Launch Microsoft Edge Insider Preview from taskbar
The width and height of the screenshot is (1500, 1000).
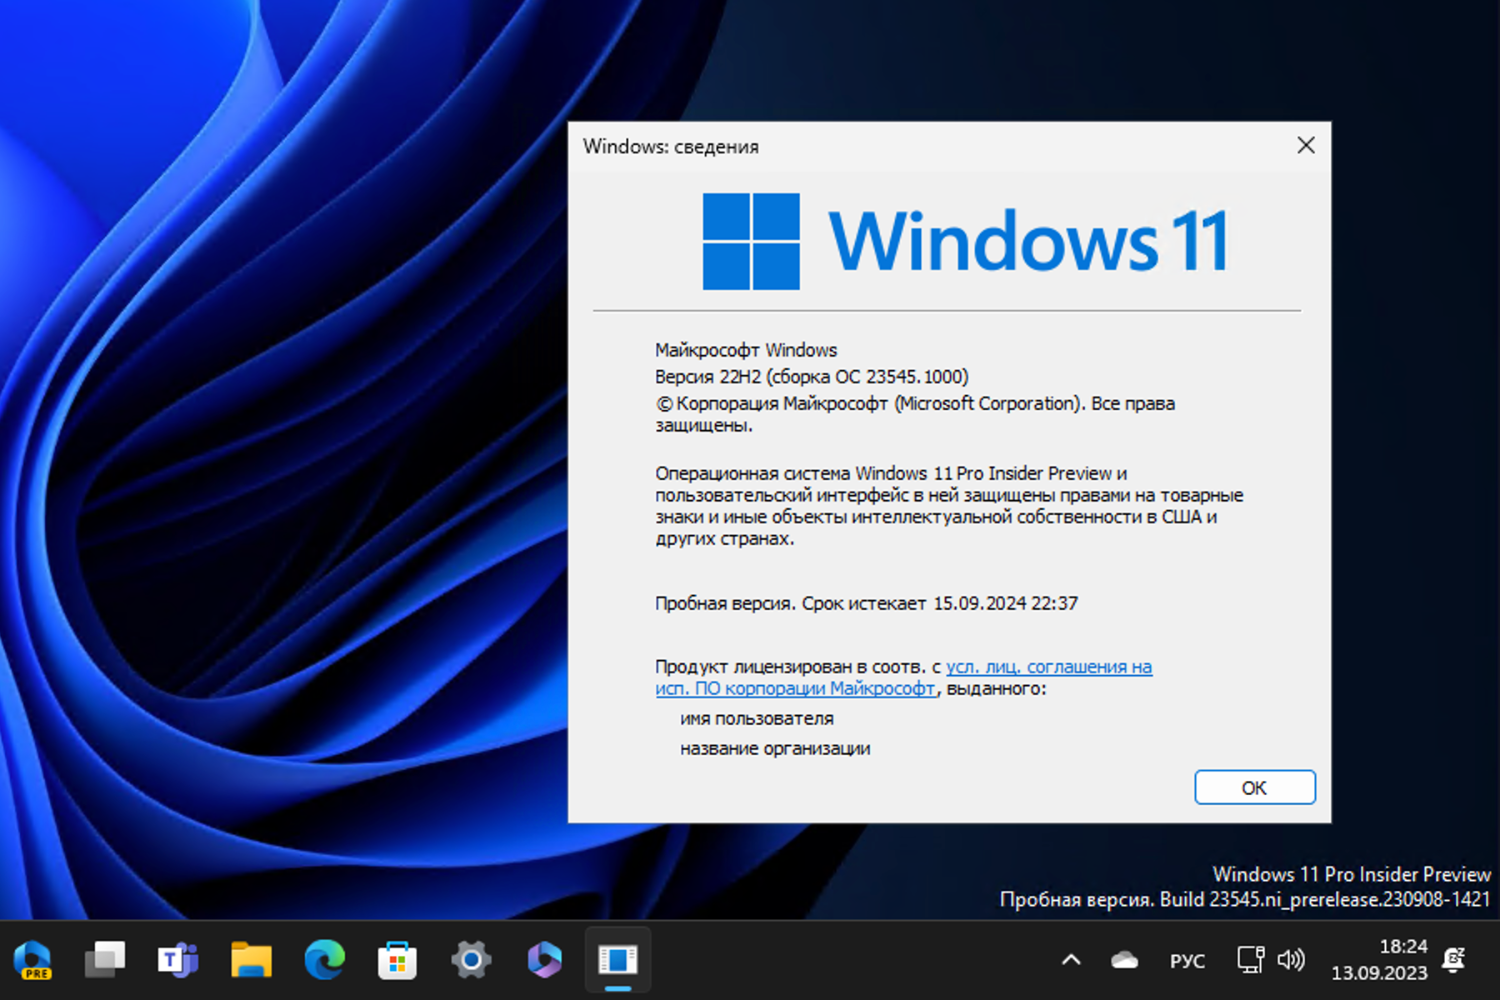(35, 958)
